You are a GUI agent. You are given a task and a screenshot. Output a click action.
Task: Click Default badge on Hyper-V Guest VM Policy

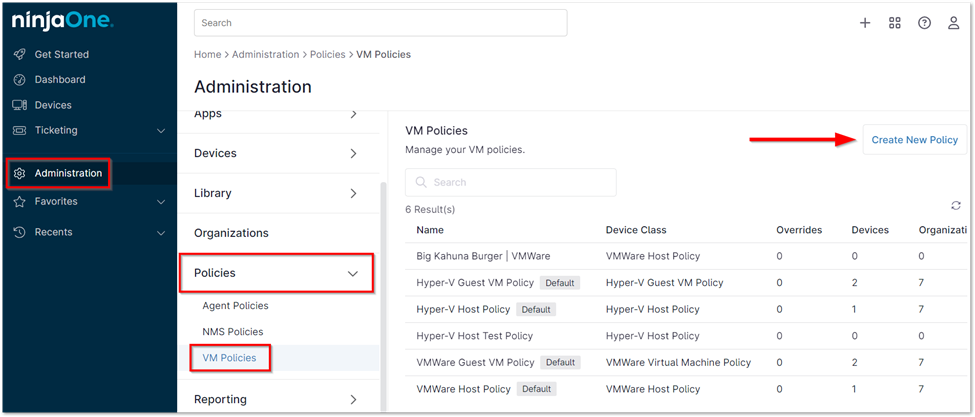click(x=560, y=283)
